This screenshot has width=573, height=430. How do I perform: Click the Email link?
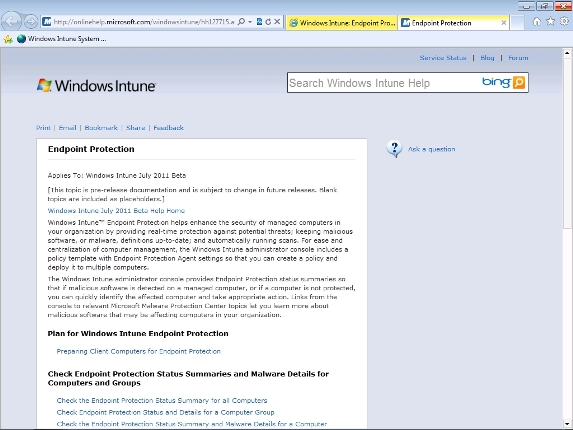point(67,128)
